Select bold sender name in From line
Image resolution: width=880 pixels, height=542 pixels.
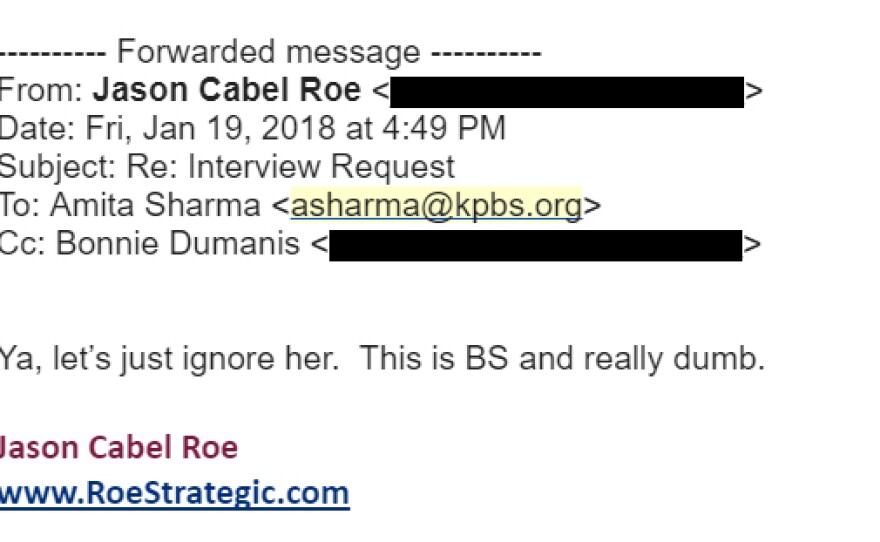[227, 91]
